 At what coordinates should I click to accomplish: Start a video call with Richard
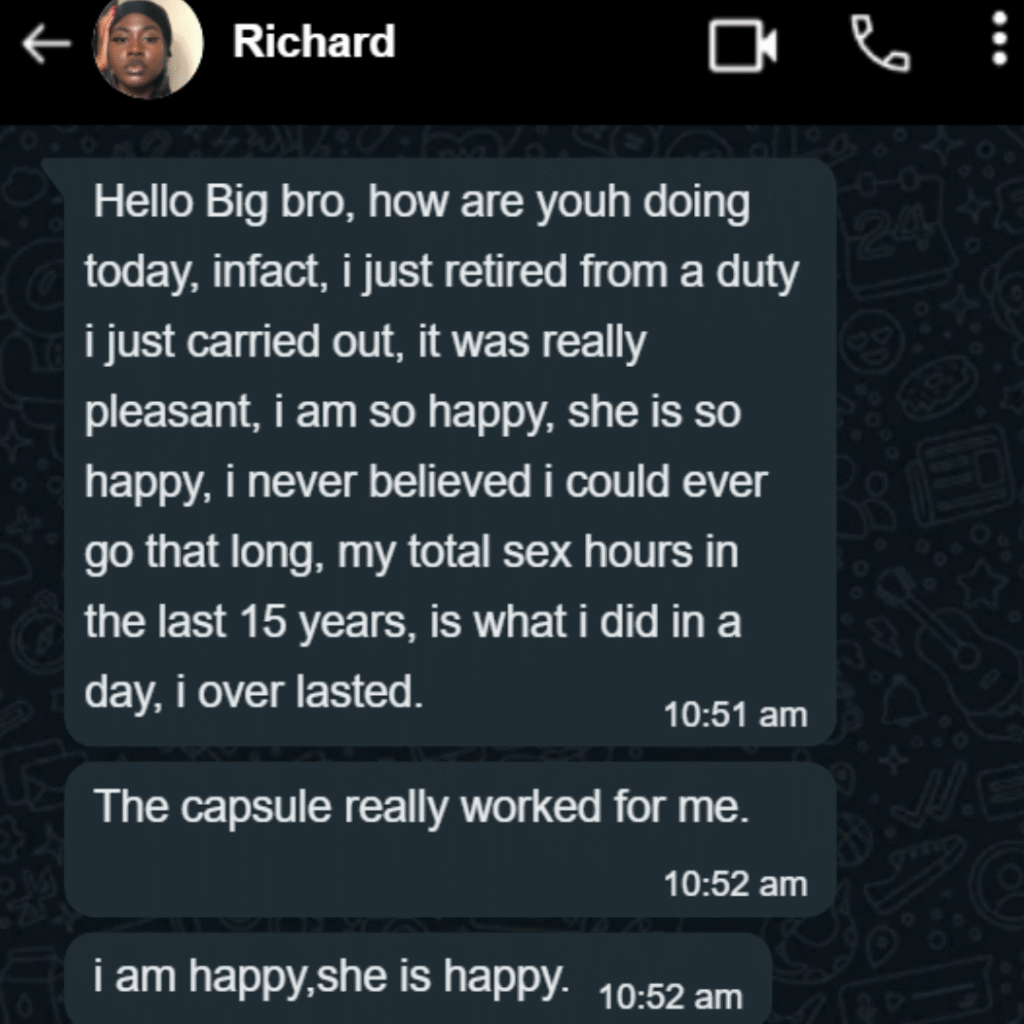[x=742, y=46]
